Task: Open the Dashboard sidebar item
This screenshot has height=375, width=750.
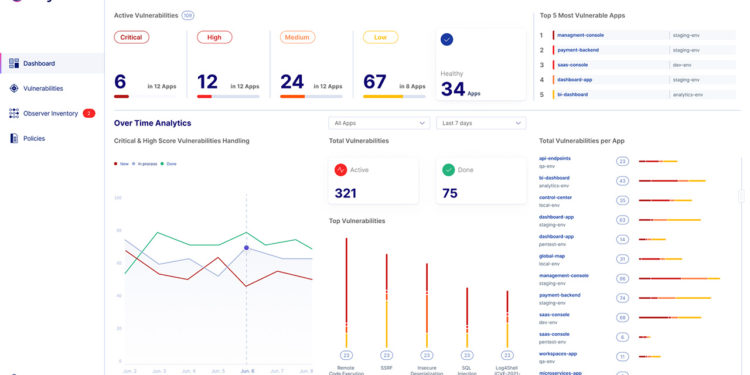Action: 52,63
